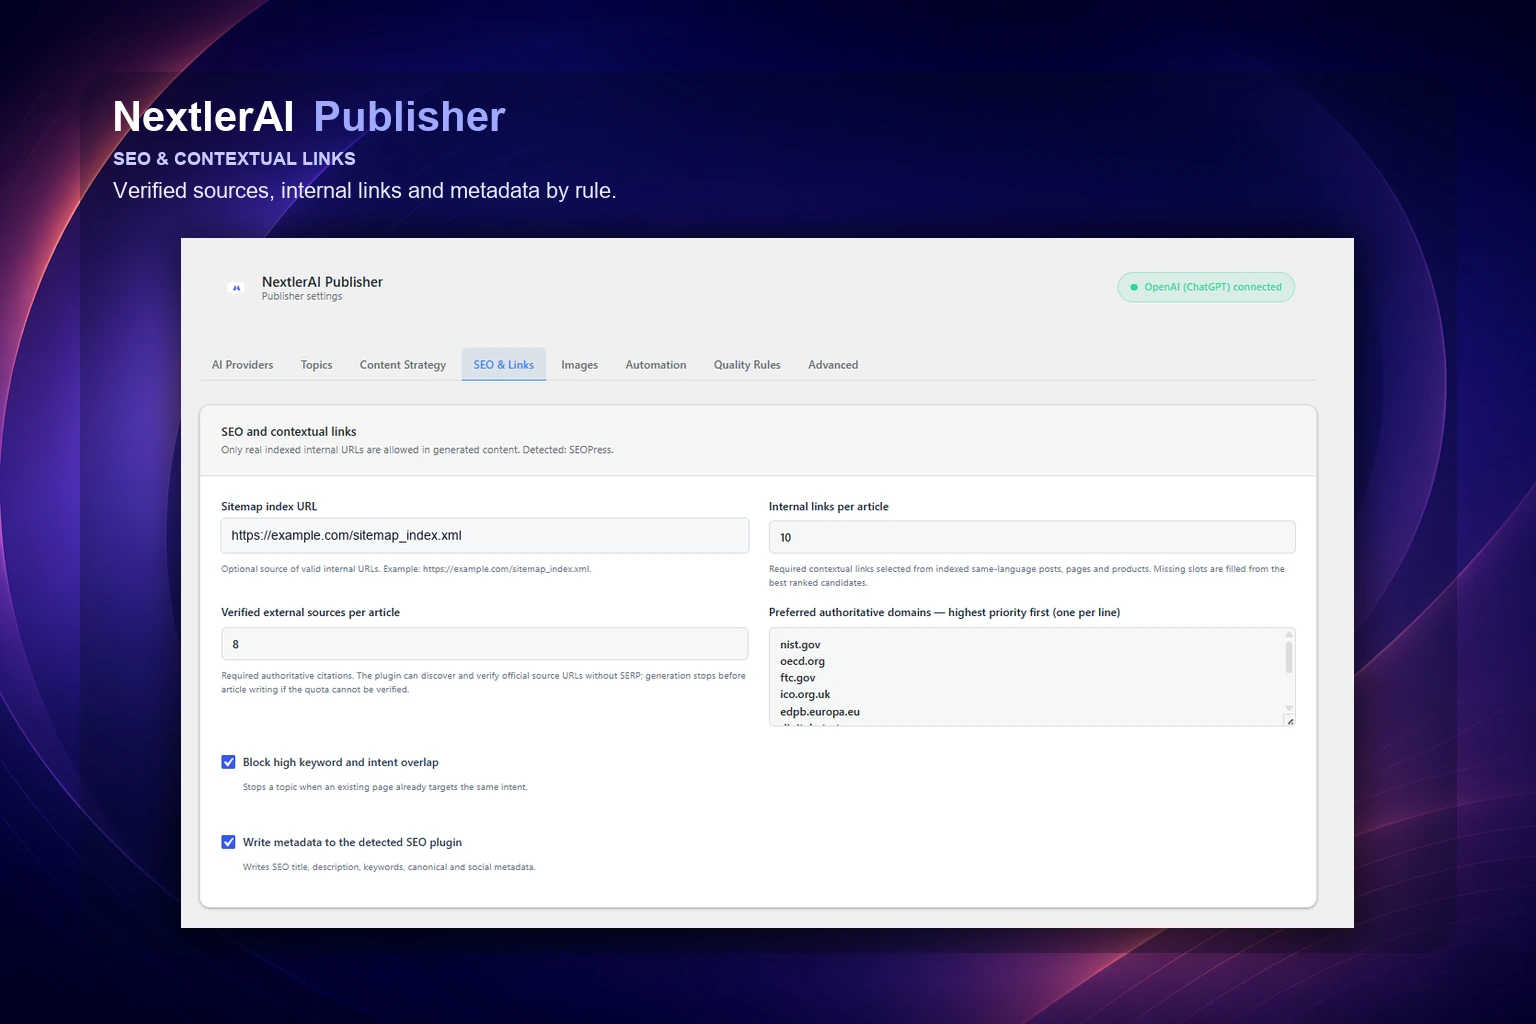This screenshot has width=1536, height=1024.
Task: Click the Publisher settings subtitle text
Action: (x=302, y=297)
